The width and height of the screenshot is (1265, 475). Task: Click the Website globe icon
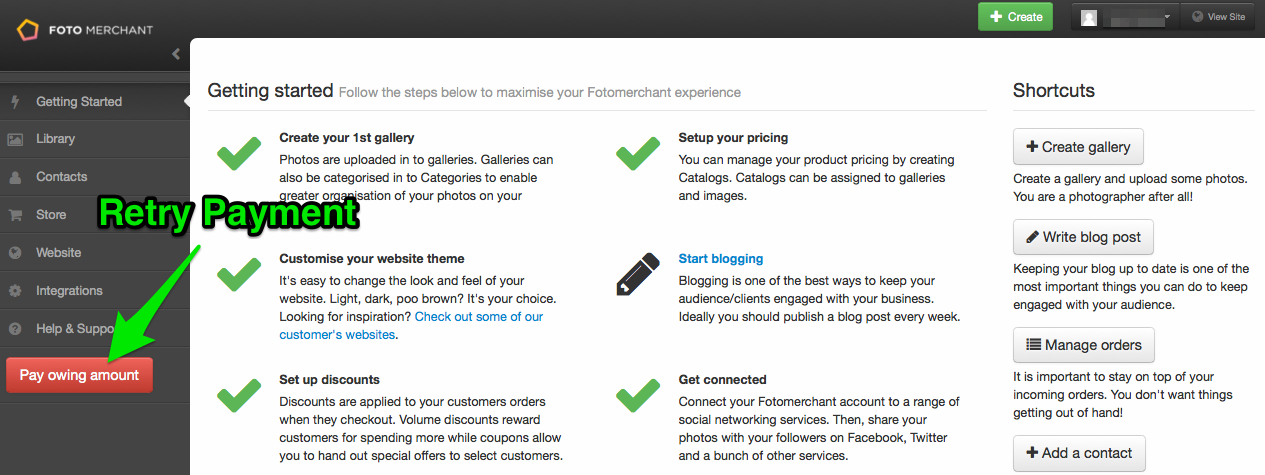tap(15, 253)
